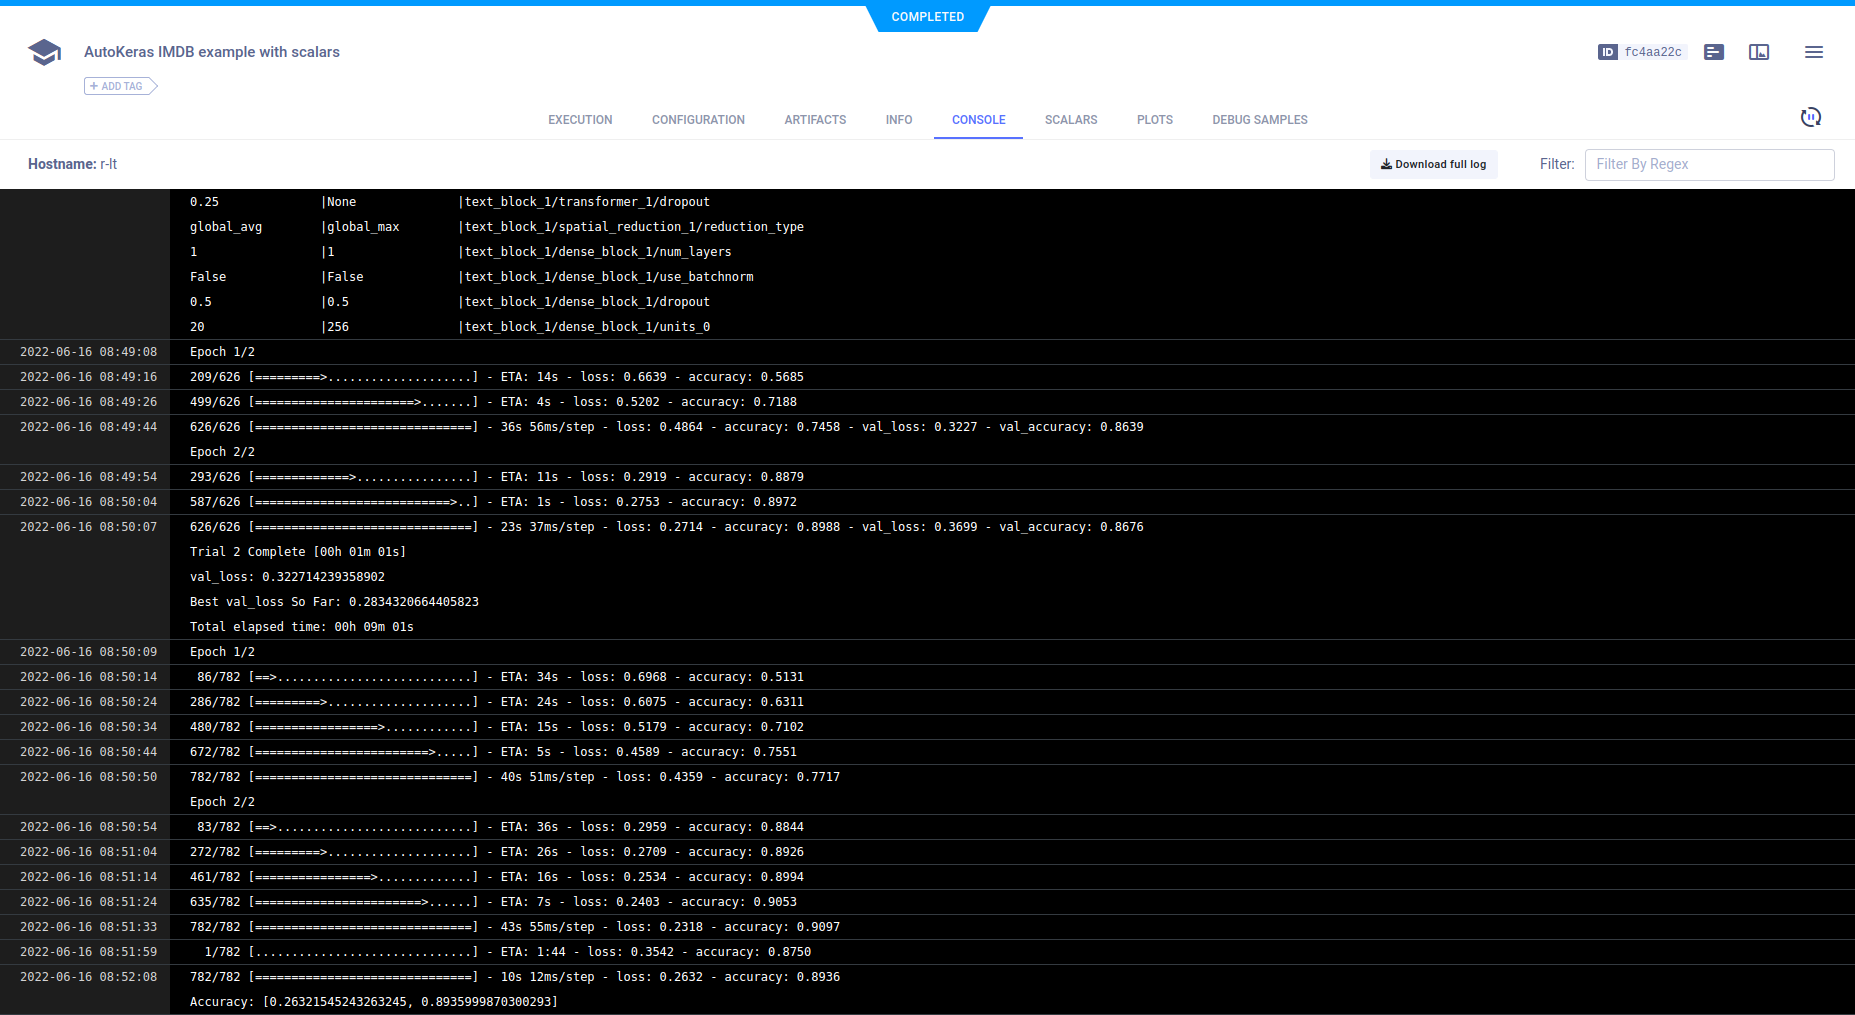Screen dimensions: 1855x1015
Task: Switch to the EXECUTION tab
Action: click(x=580, y=120)
